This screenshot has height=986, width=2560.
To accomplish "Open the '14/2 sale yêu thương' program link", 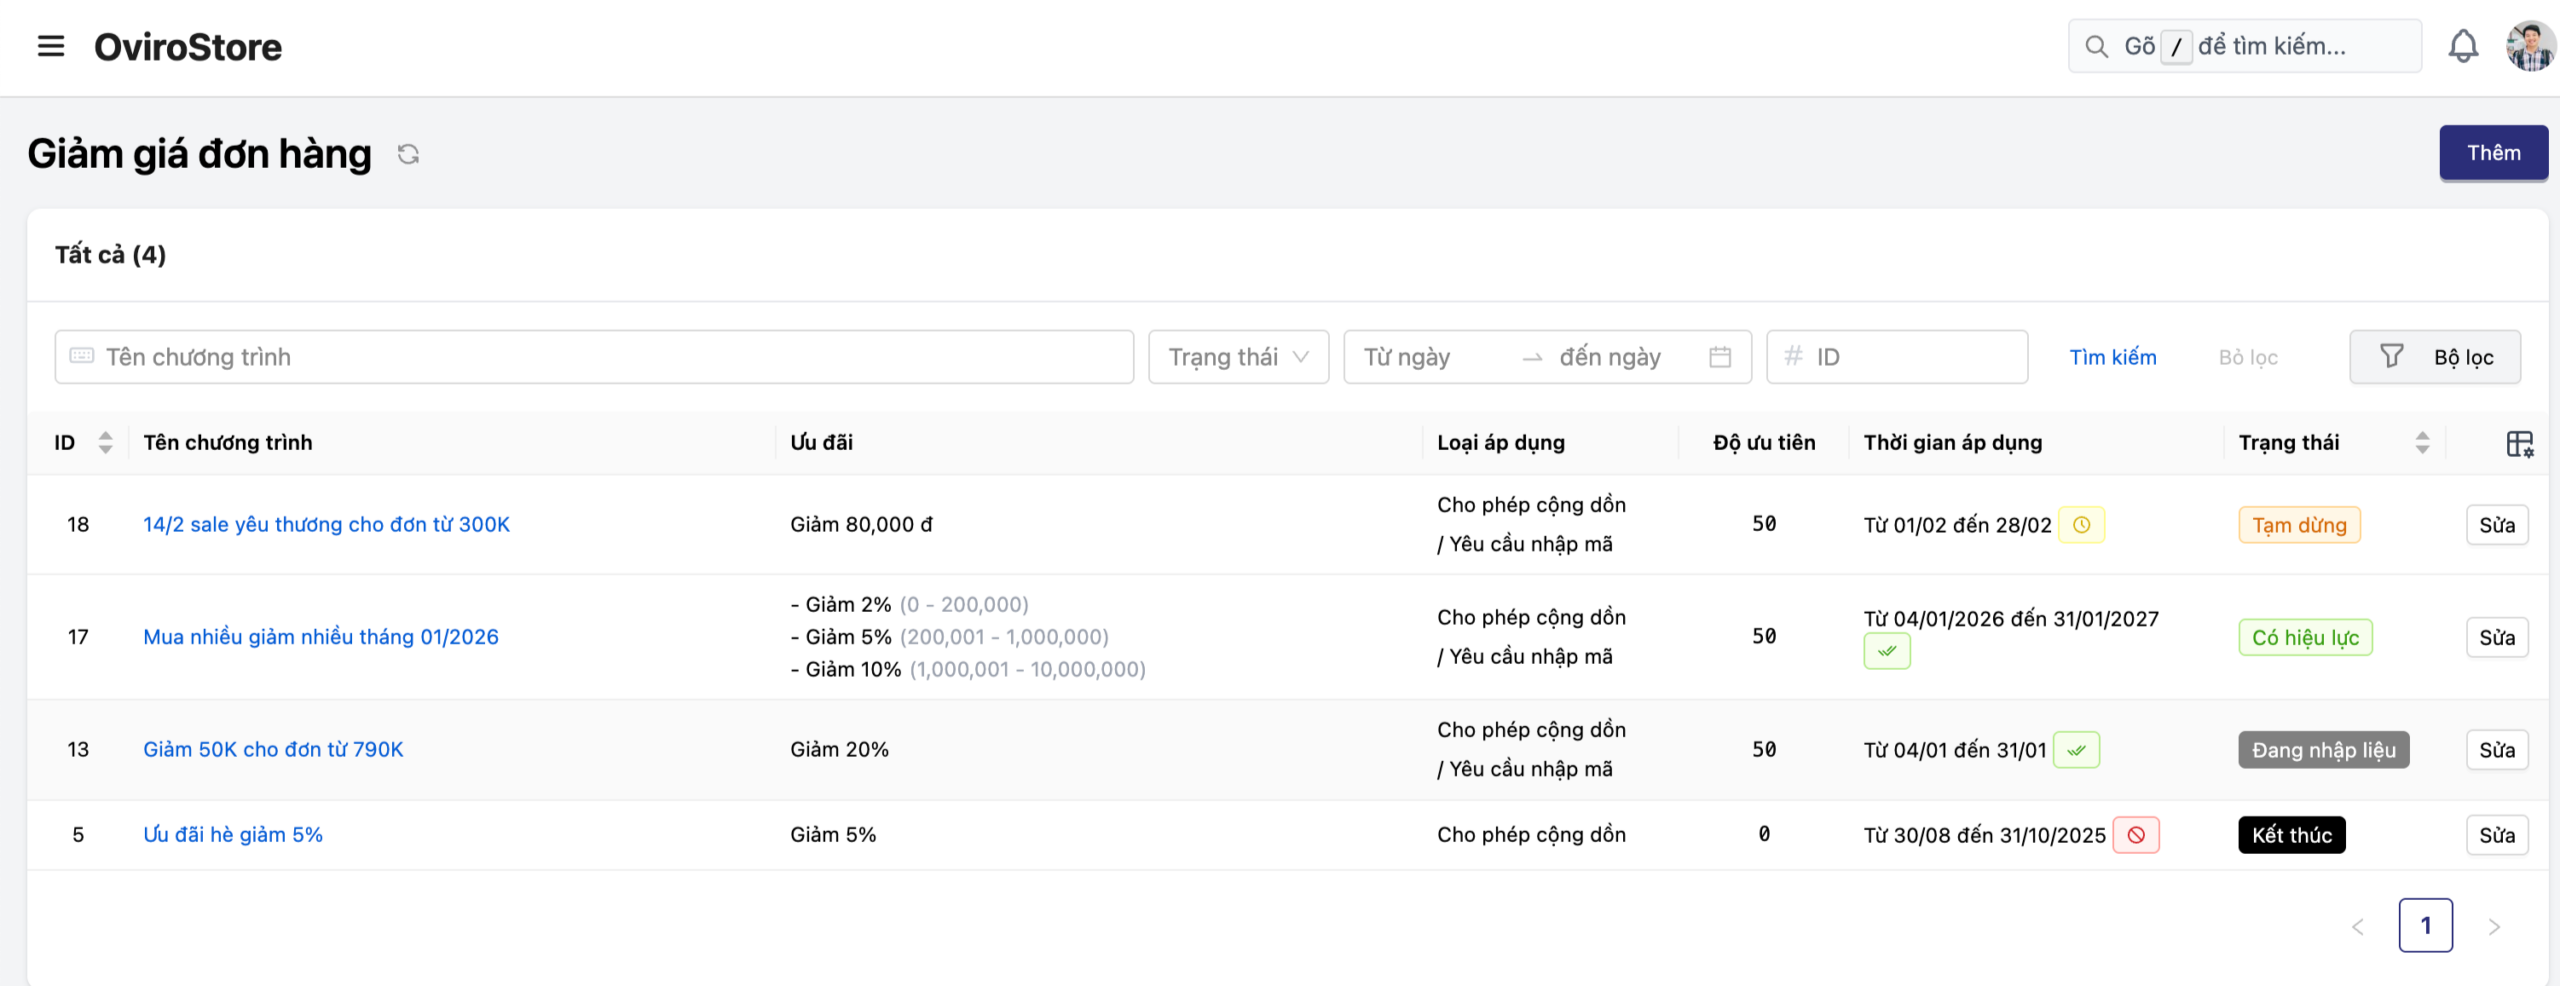I will (326, 525).
